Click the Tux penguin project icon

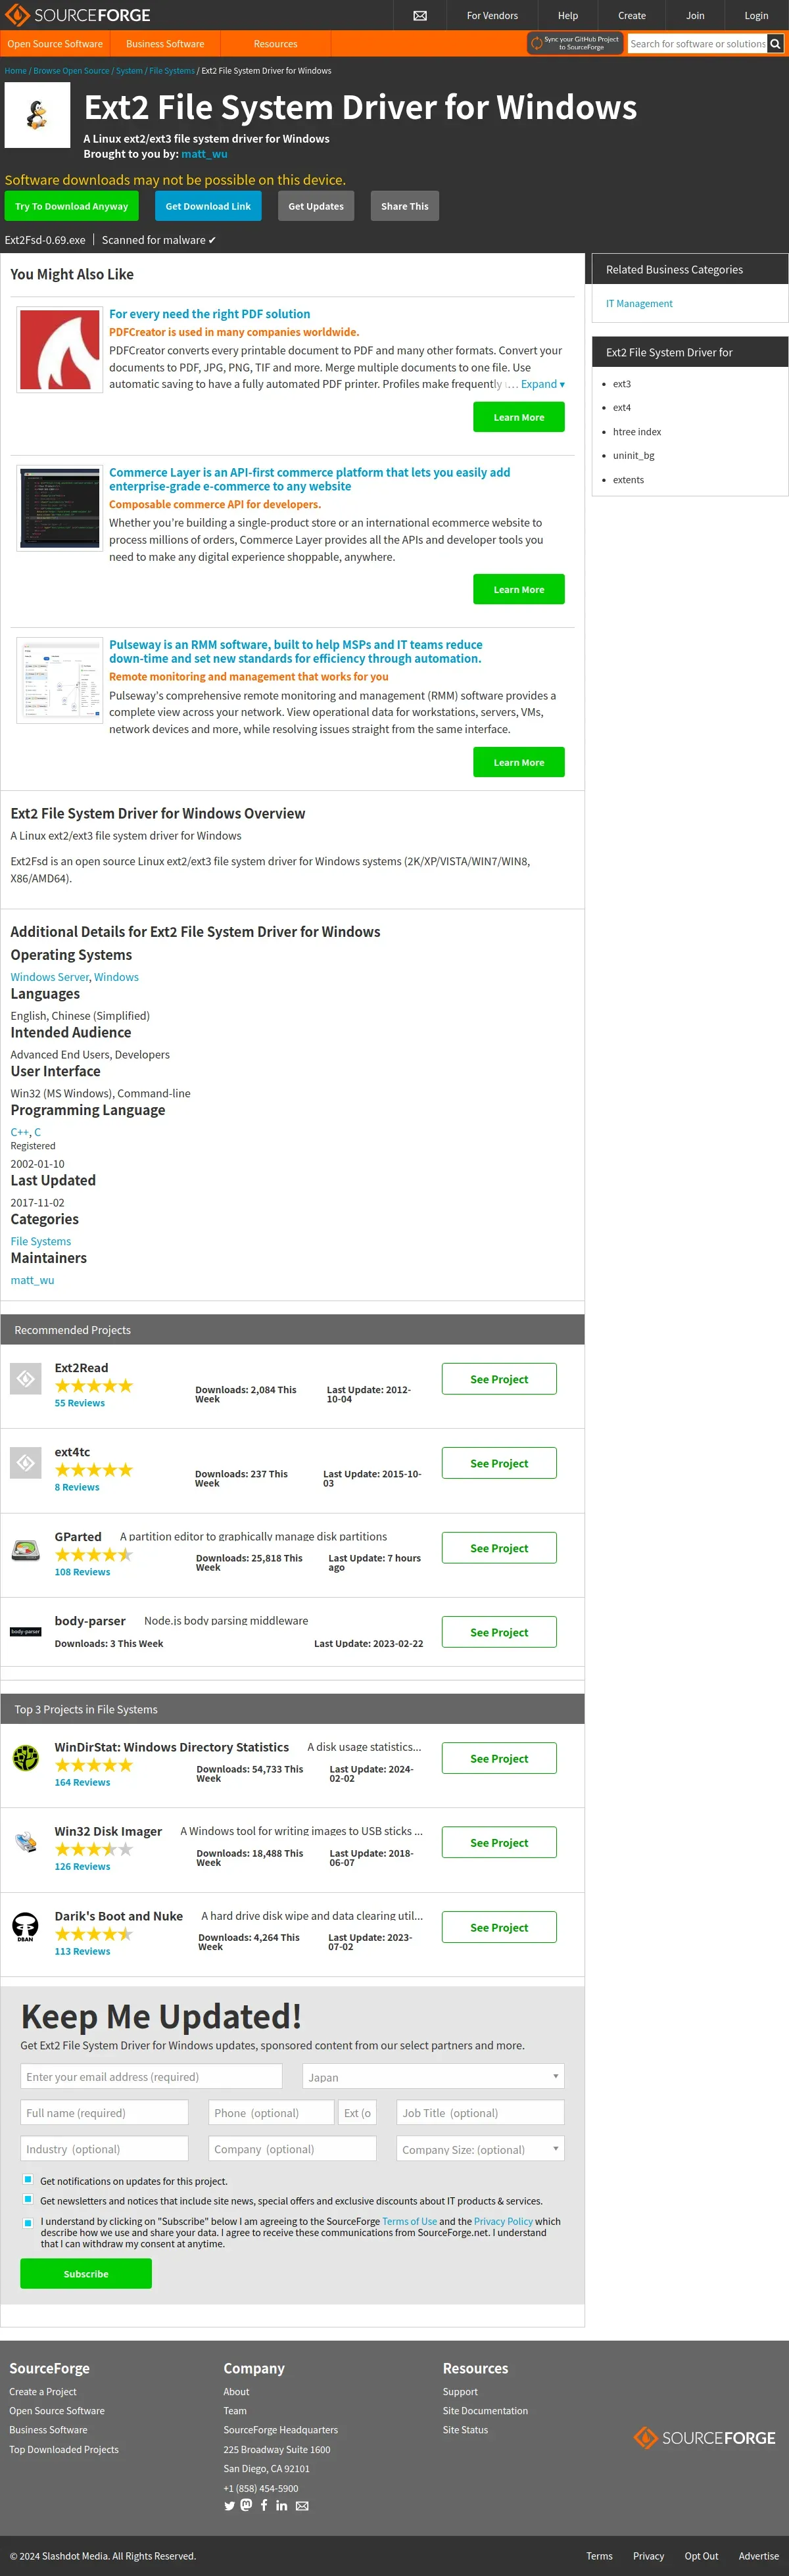tap(37, 115)
